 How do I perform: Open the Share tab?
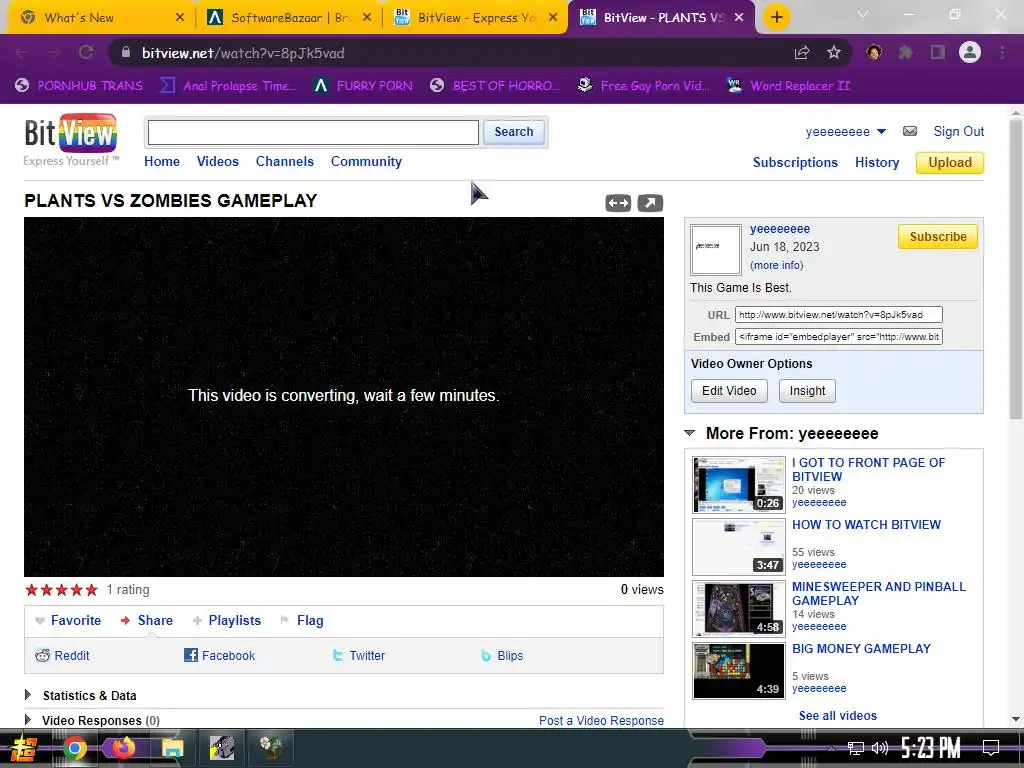[147, 620]
